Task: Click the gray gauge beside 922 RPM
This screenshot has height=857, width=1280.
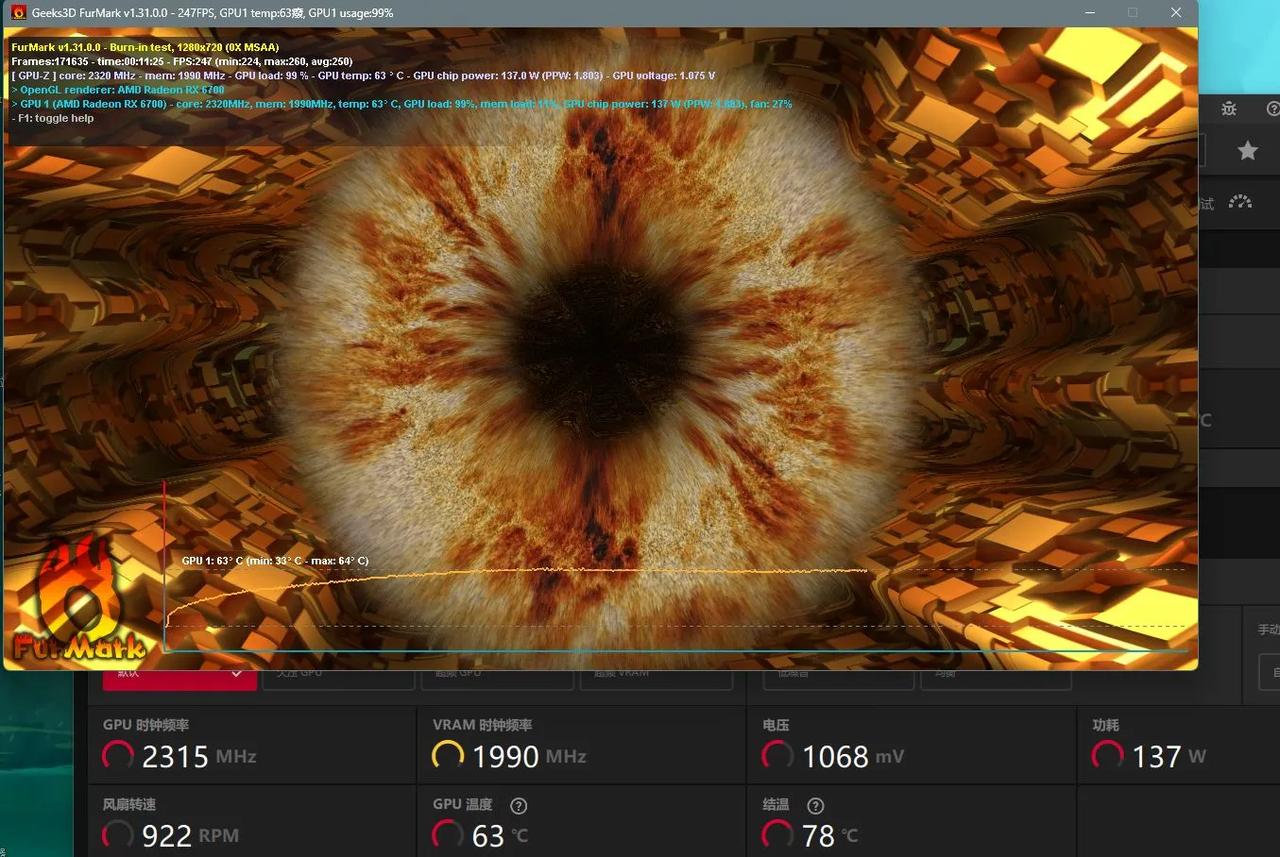Action: [x=118, y=835]
